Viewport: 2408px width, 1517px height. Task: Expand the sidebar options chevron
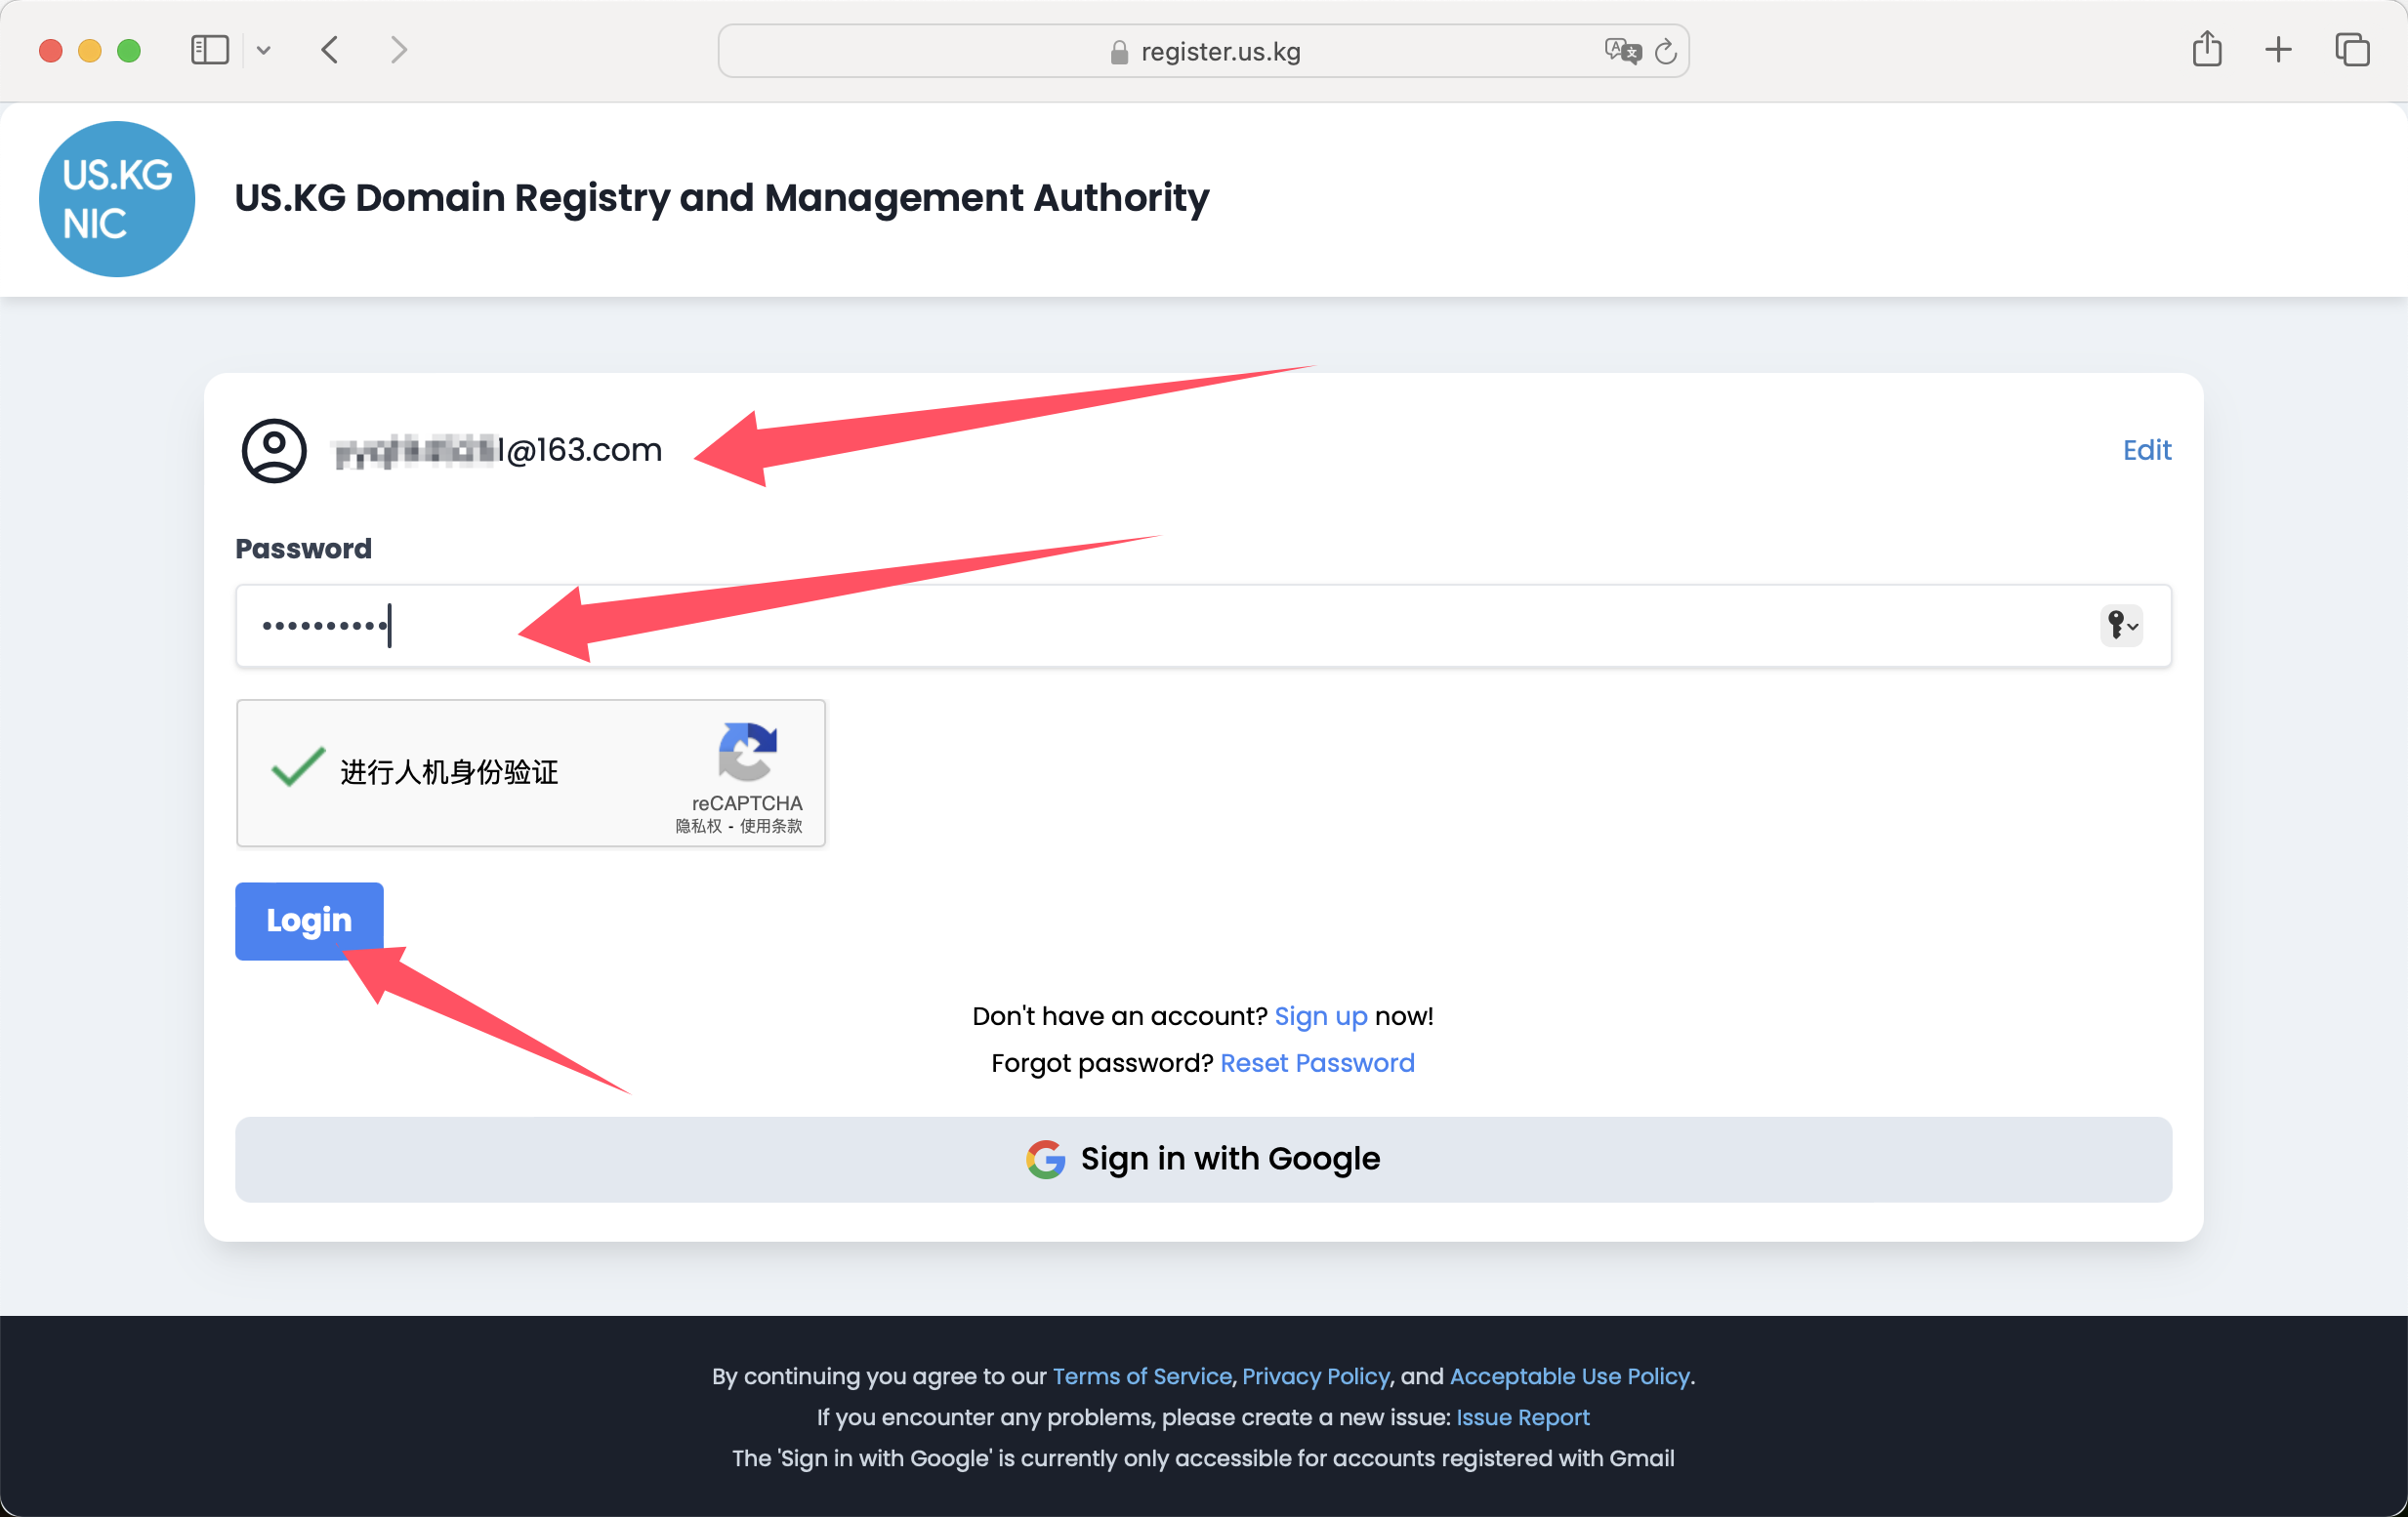[x=263, y=50]
